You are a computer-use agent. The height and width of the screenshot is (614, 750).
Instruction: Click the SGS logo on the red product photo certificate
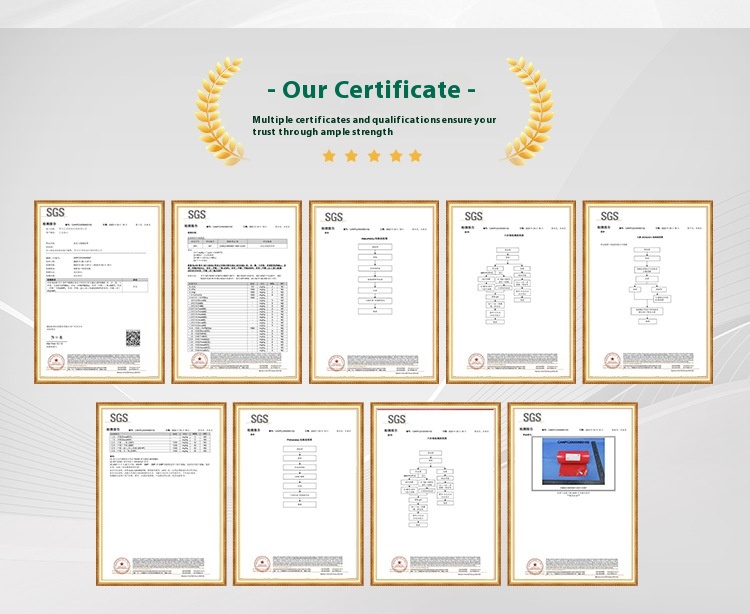tap(531, 417)
